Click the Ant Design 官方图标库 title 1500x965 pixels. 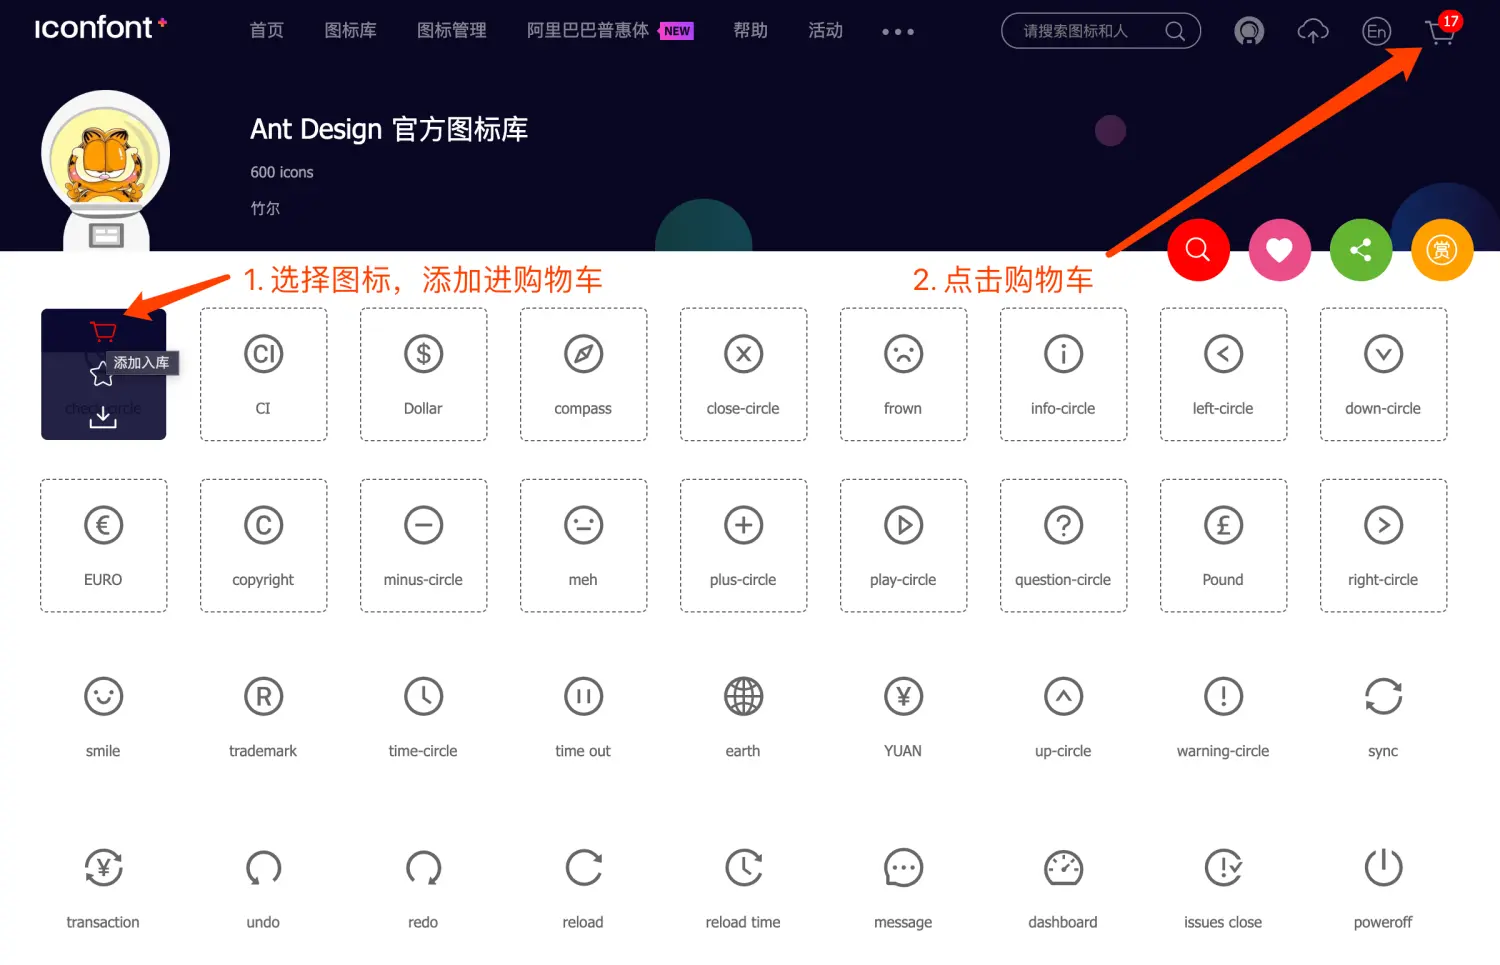coord(389,129)
